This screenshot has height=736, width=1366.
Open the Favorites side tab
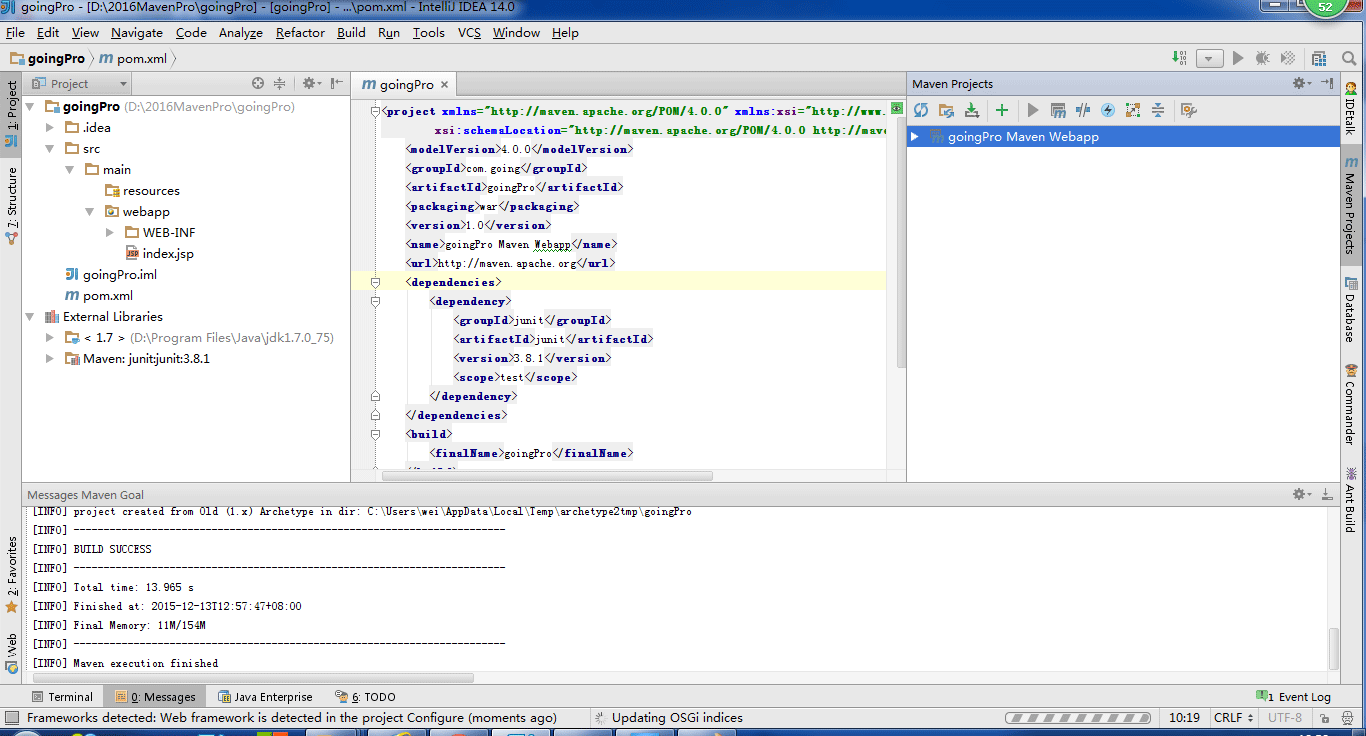point(12,575)
